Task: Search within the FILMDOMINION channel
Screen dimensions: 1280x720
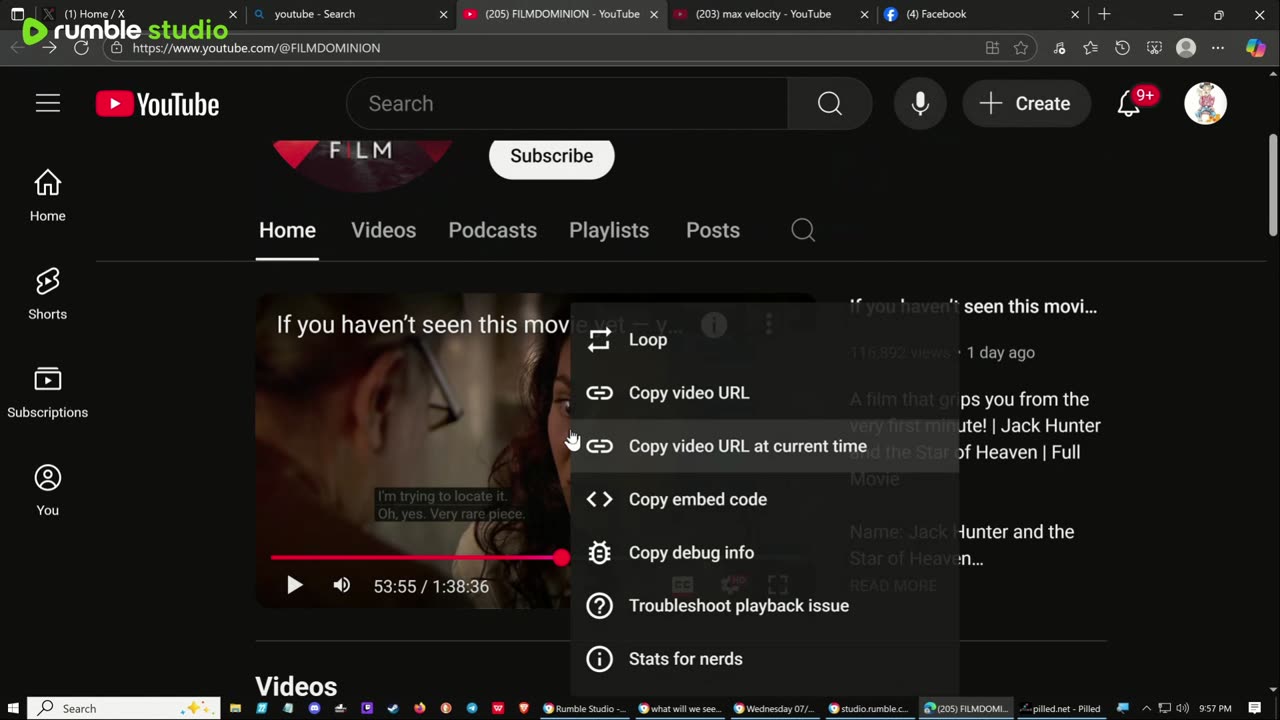Action: 803,230
